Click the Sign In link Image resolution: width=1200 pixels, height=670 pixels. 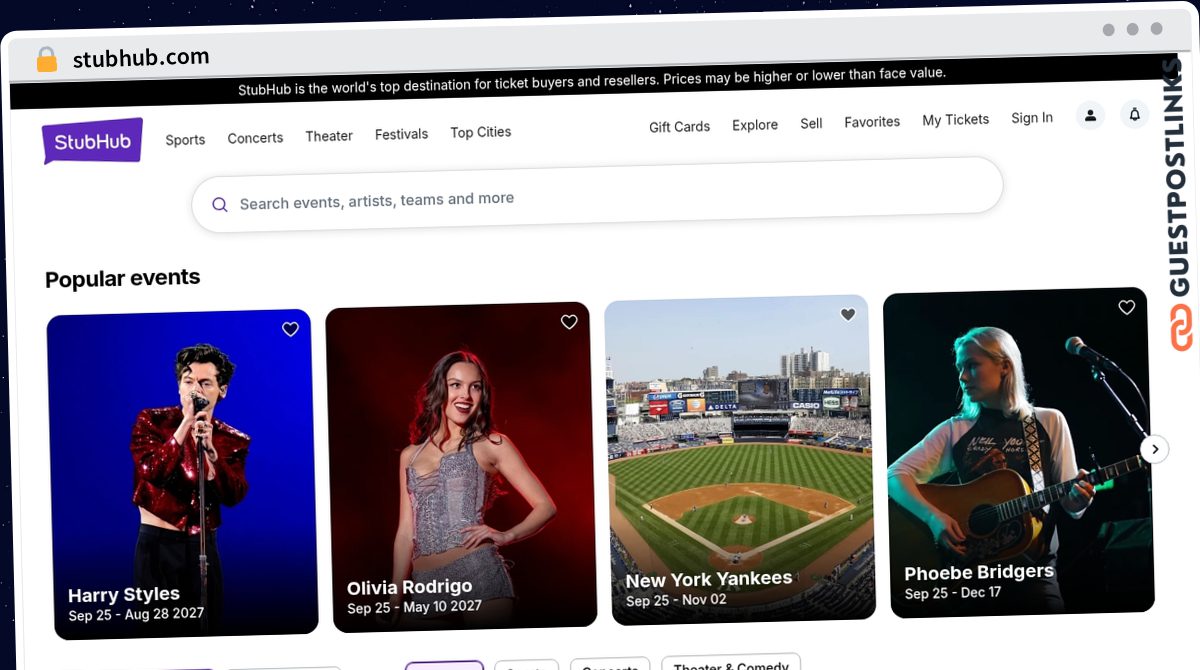click(1031, 118)
